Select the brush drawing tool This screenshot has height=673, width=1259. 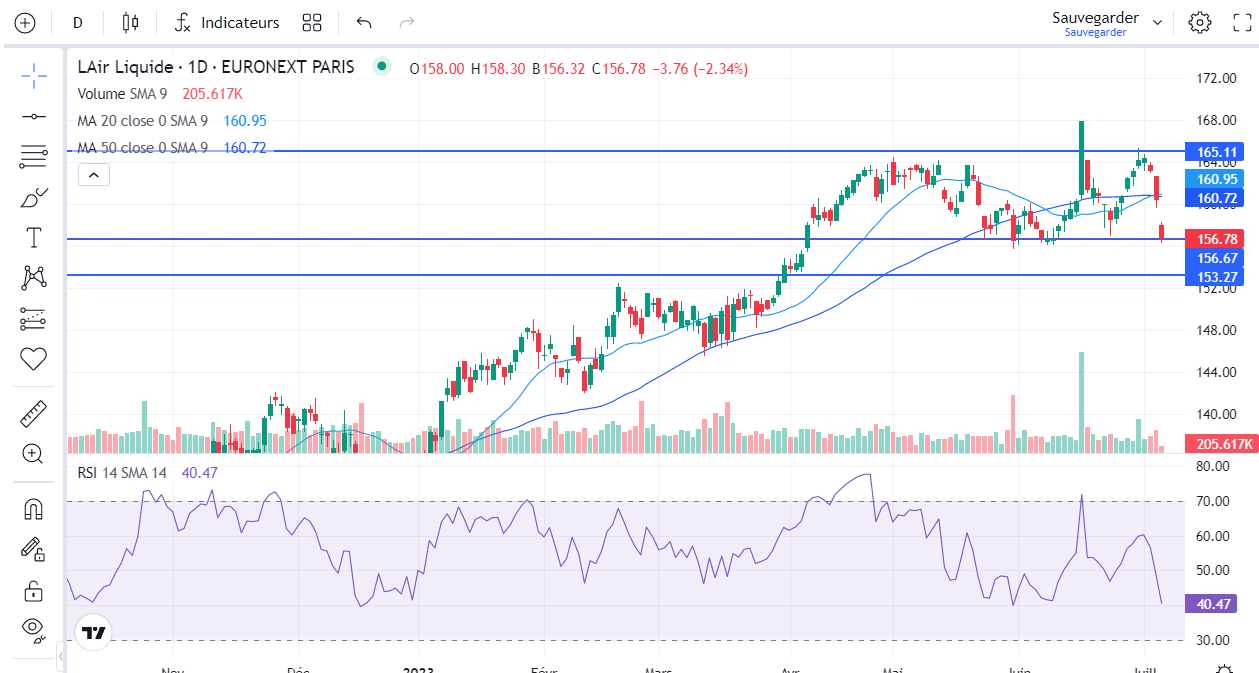[x=33, y=197]
